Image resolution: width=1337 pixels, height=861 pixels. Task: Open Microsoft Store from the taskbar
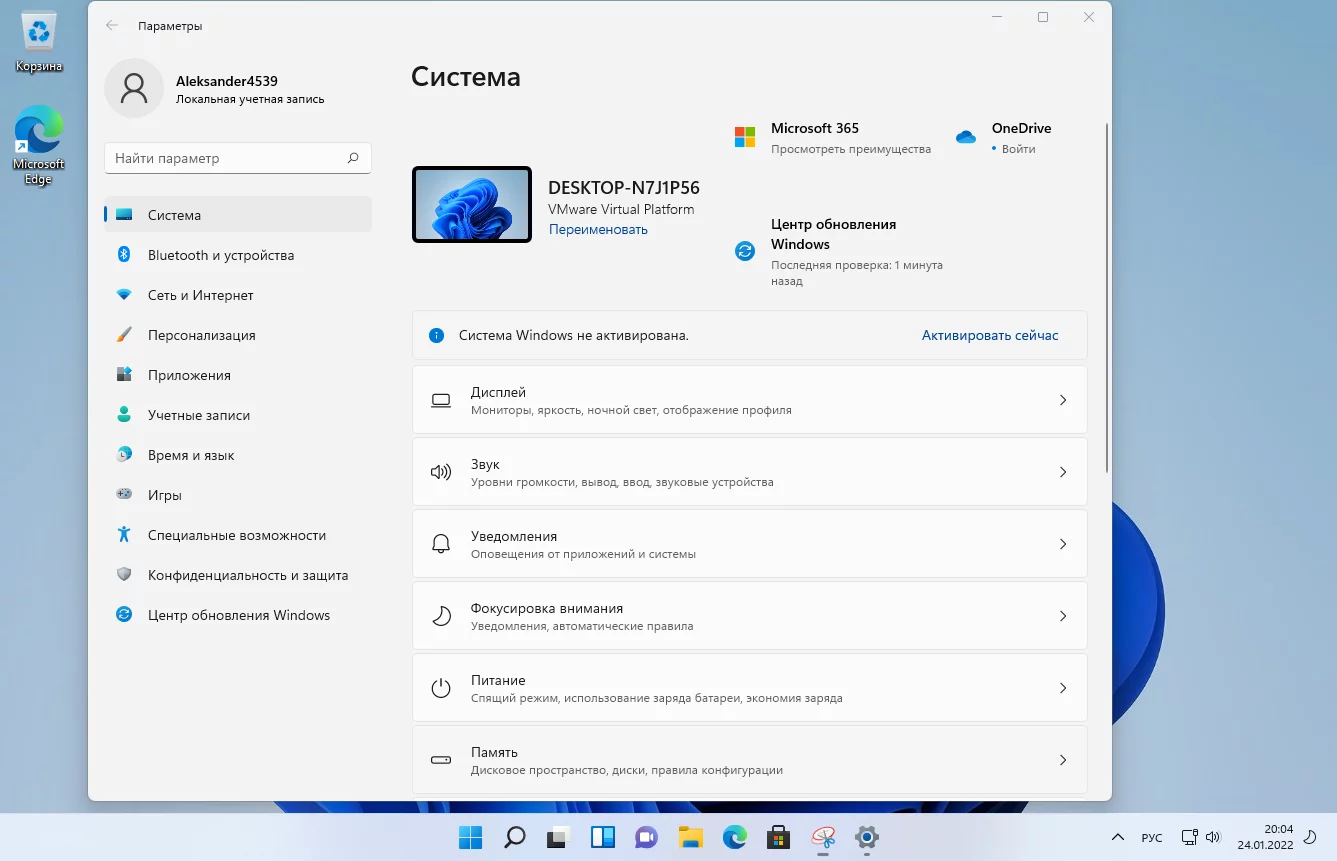(x=778, y=837)
